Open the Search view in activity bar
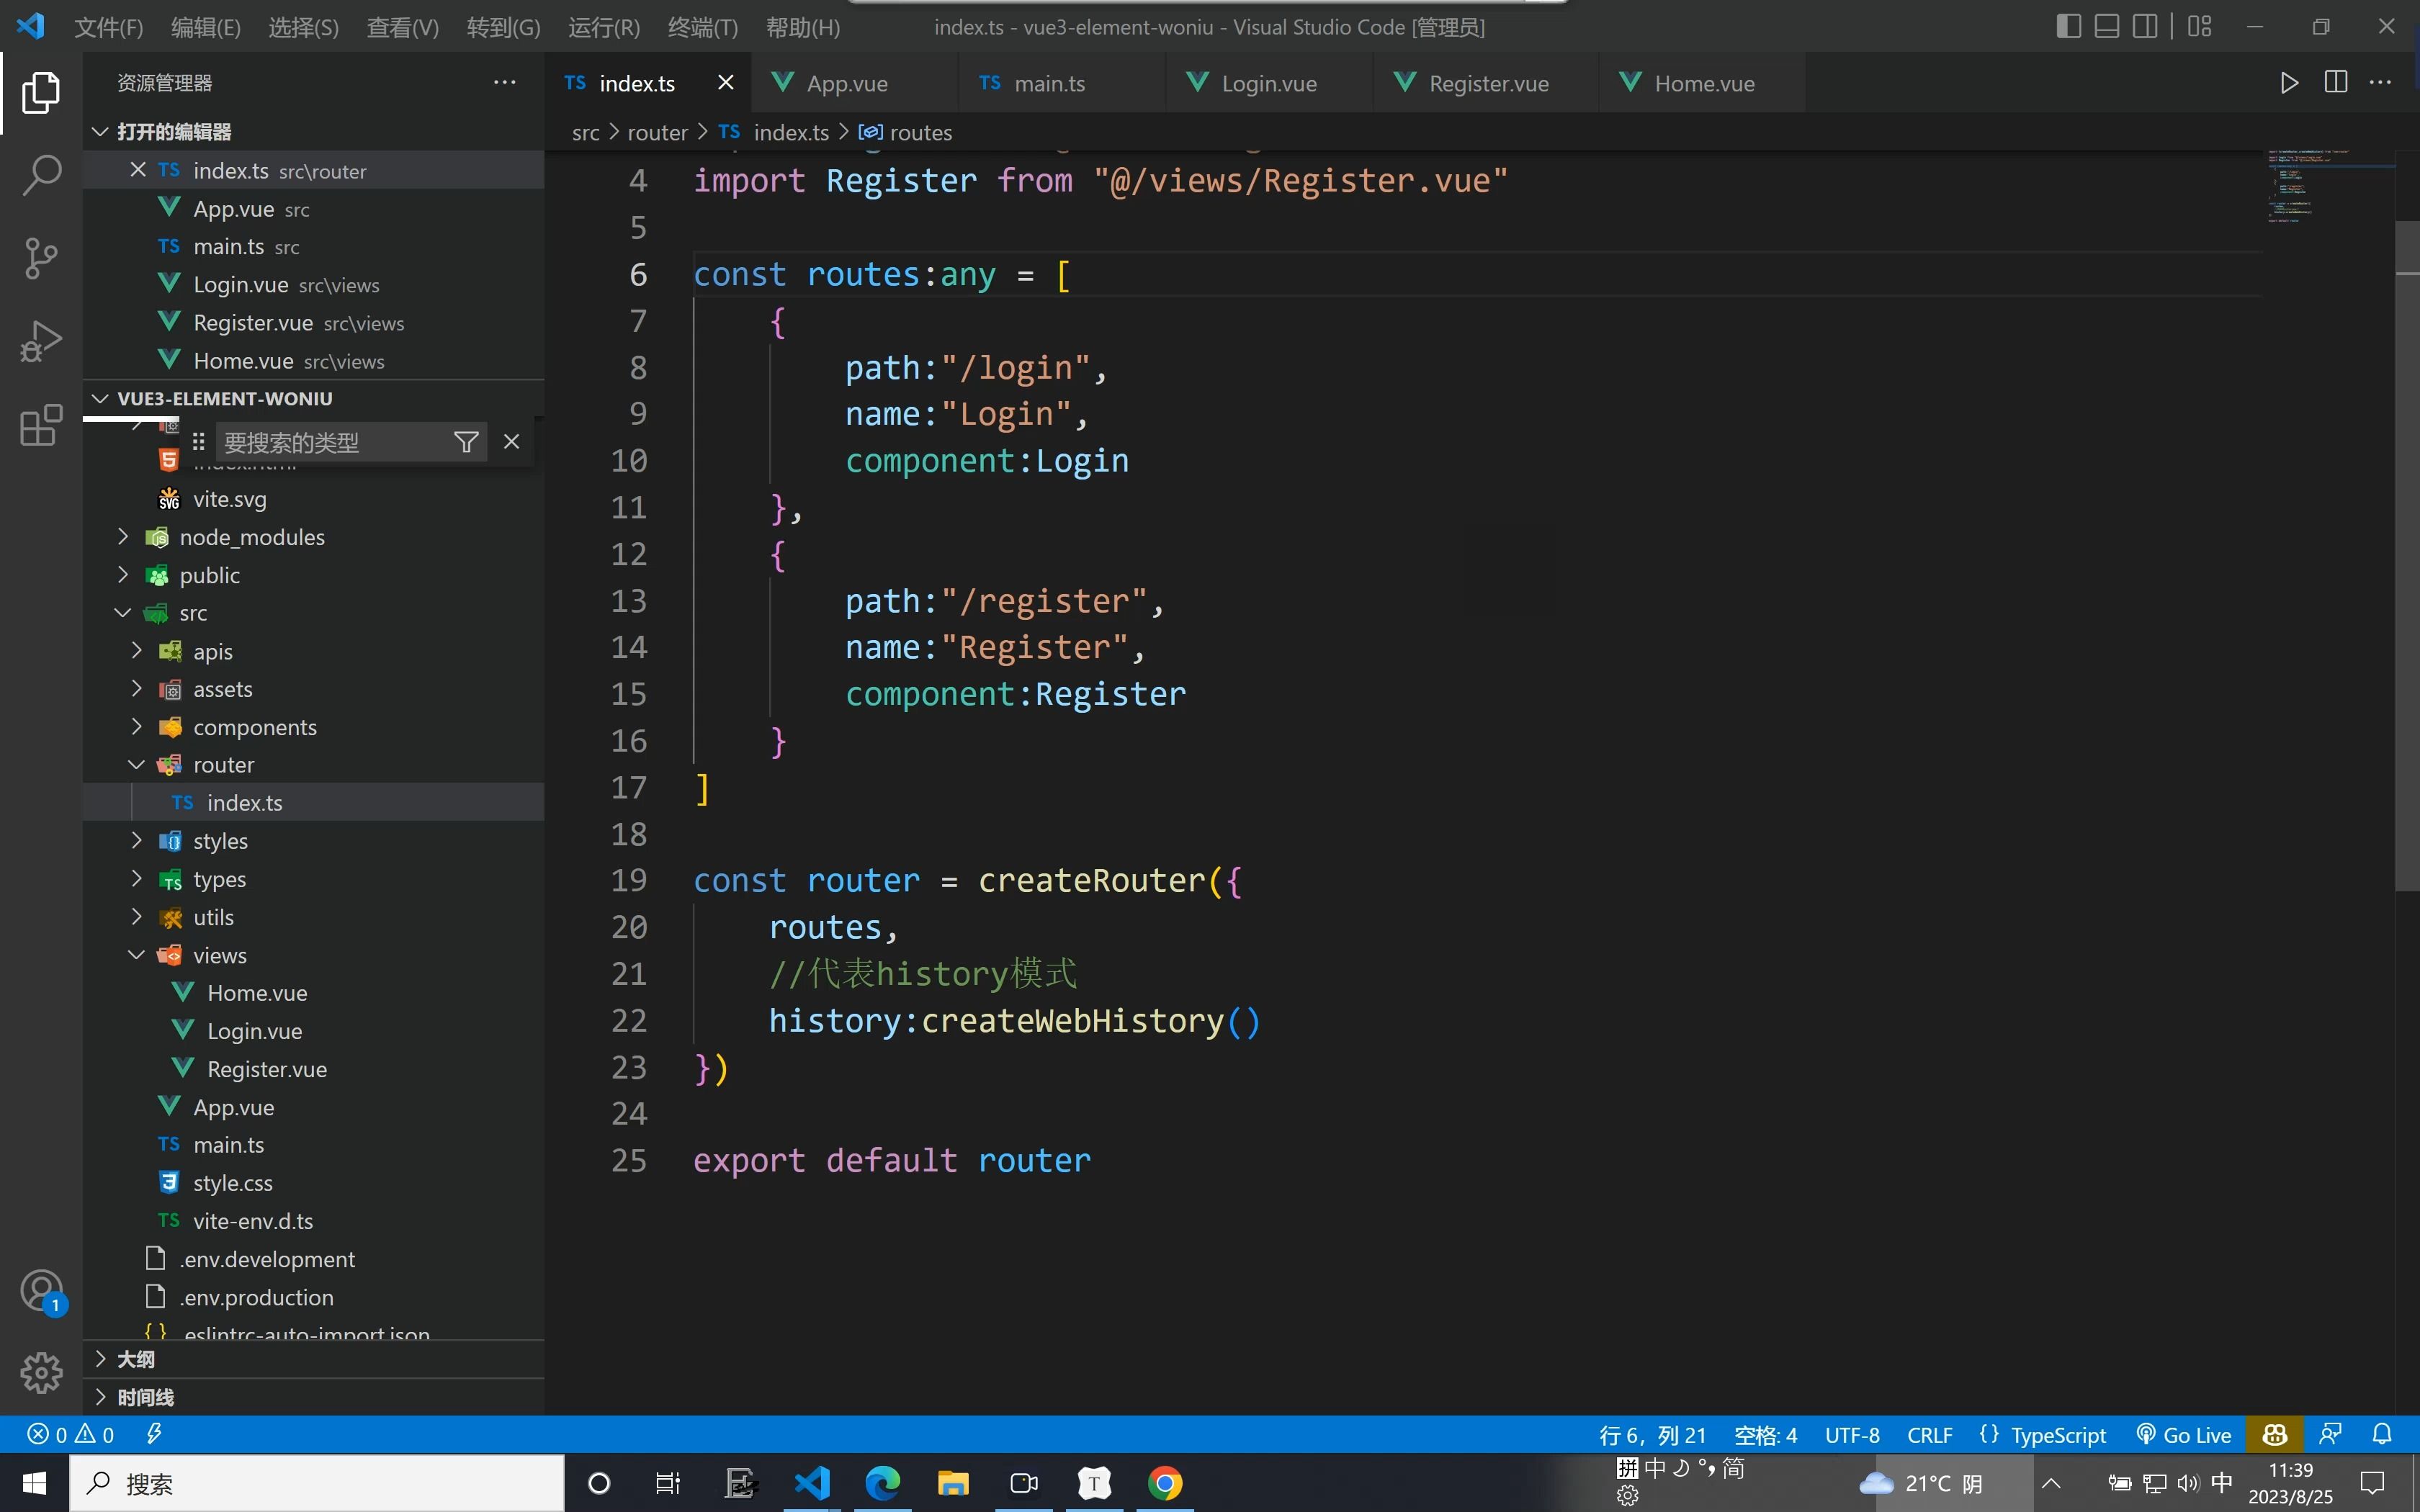The image size is (2420, 1512). (41, 176)
